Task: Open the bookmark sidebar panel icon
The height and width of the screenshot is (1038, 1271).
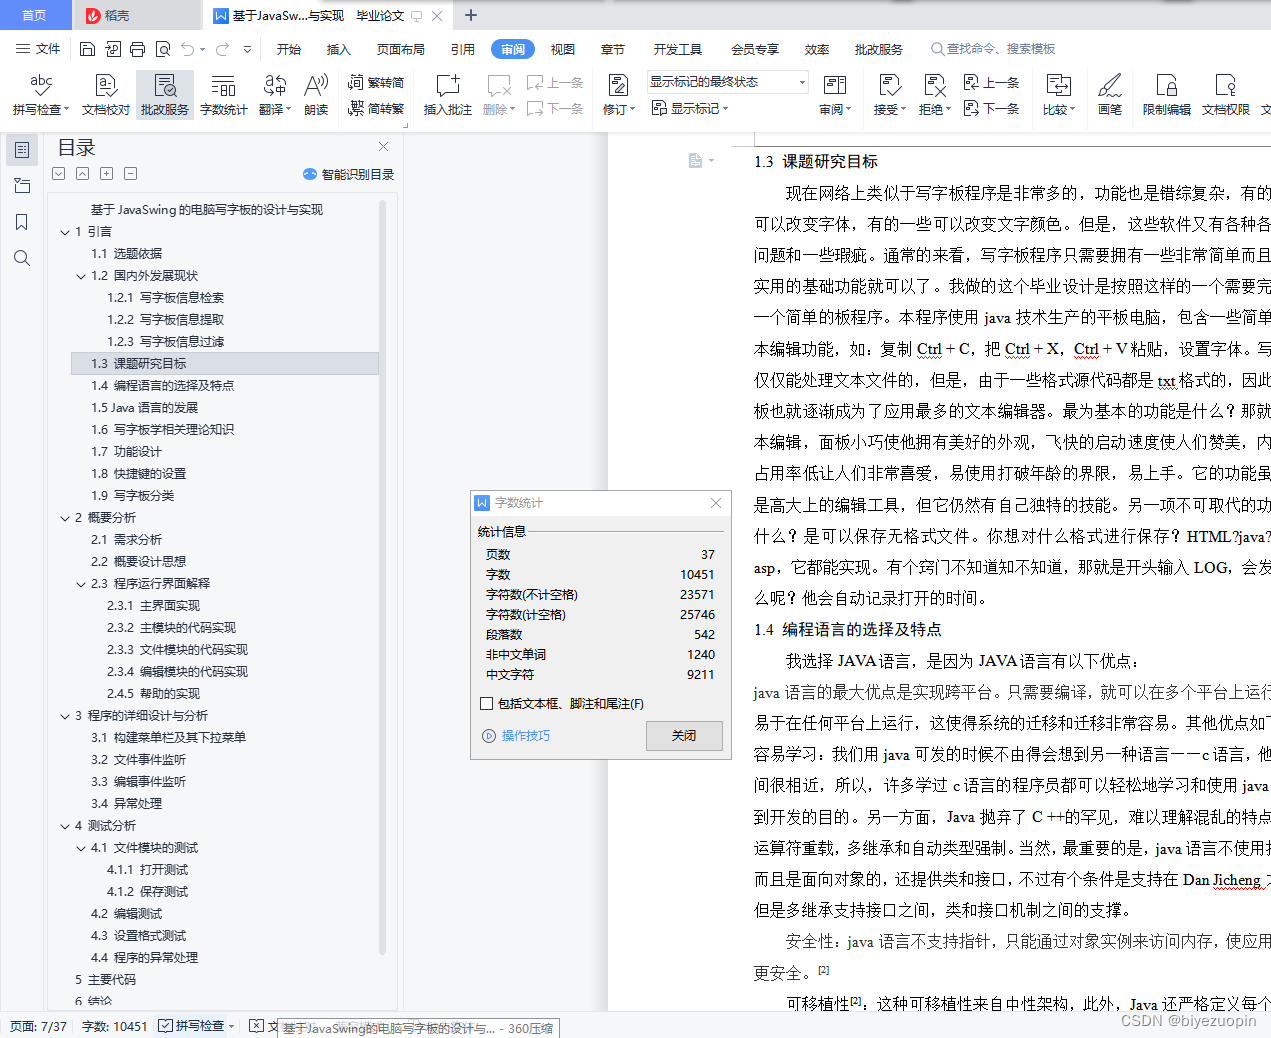Action: (22, 222)
